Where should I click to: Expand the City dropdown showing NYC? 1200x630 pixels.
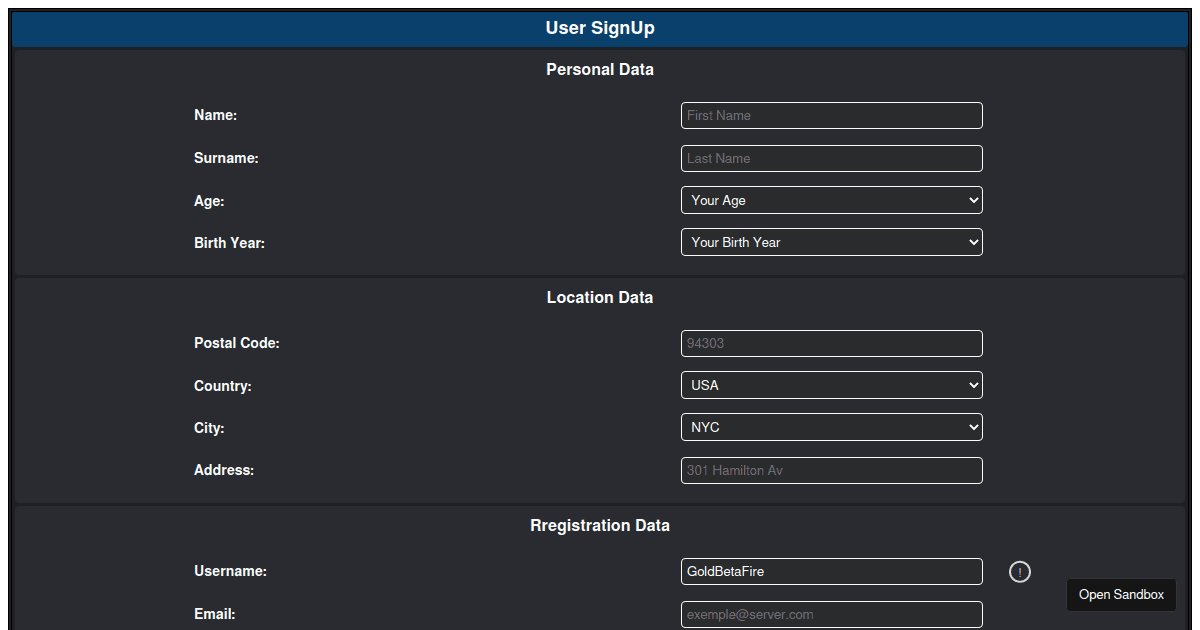coord(832,427)
